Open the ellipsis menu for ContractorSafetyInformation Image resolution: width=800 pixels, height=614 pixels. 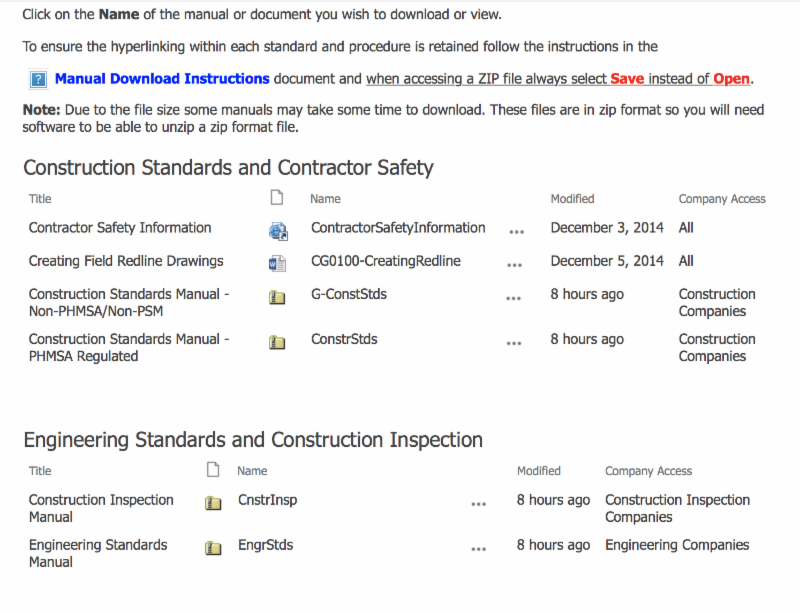coord(516,230)
